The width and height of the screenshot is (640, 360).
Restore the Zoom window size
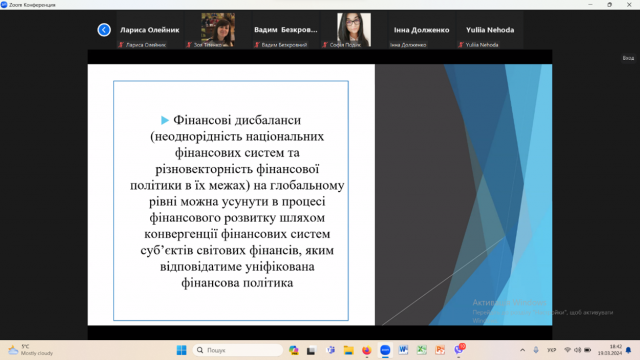[x=609, y=4]
